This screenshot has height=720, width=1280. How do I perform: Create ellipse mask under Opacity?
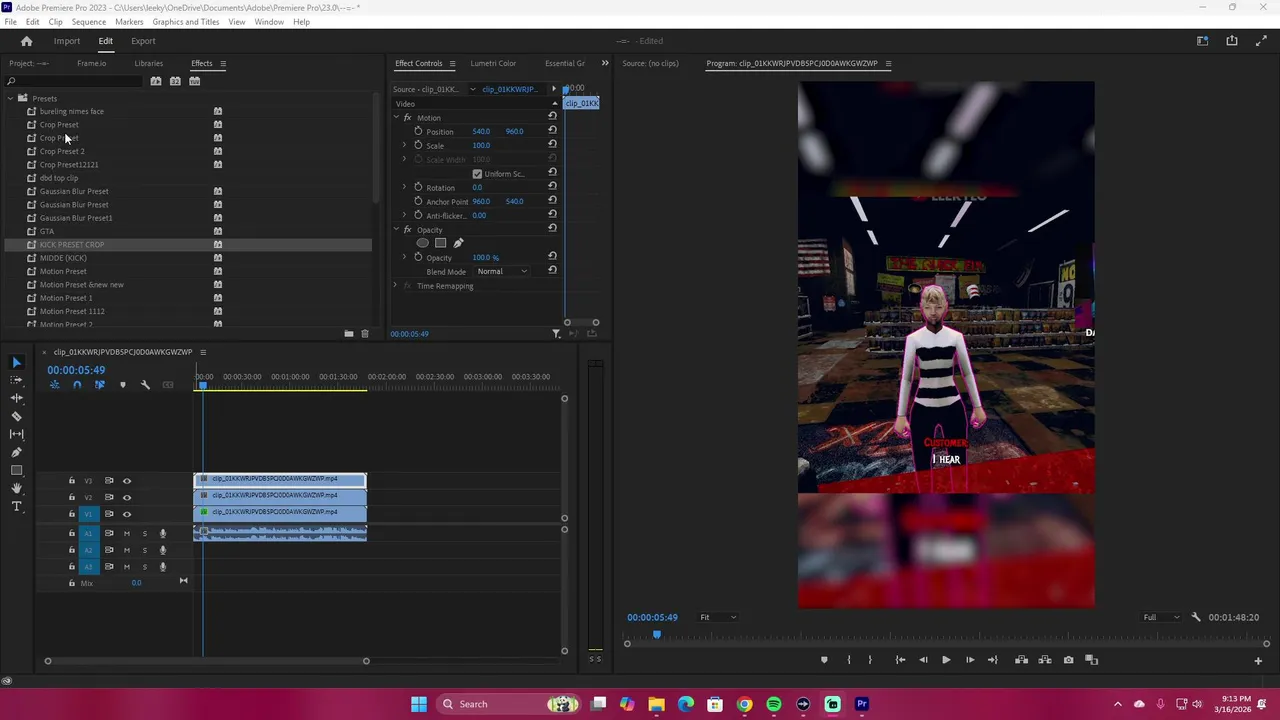tap(422, 243)
